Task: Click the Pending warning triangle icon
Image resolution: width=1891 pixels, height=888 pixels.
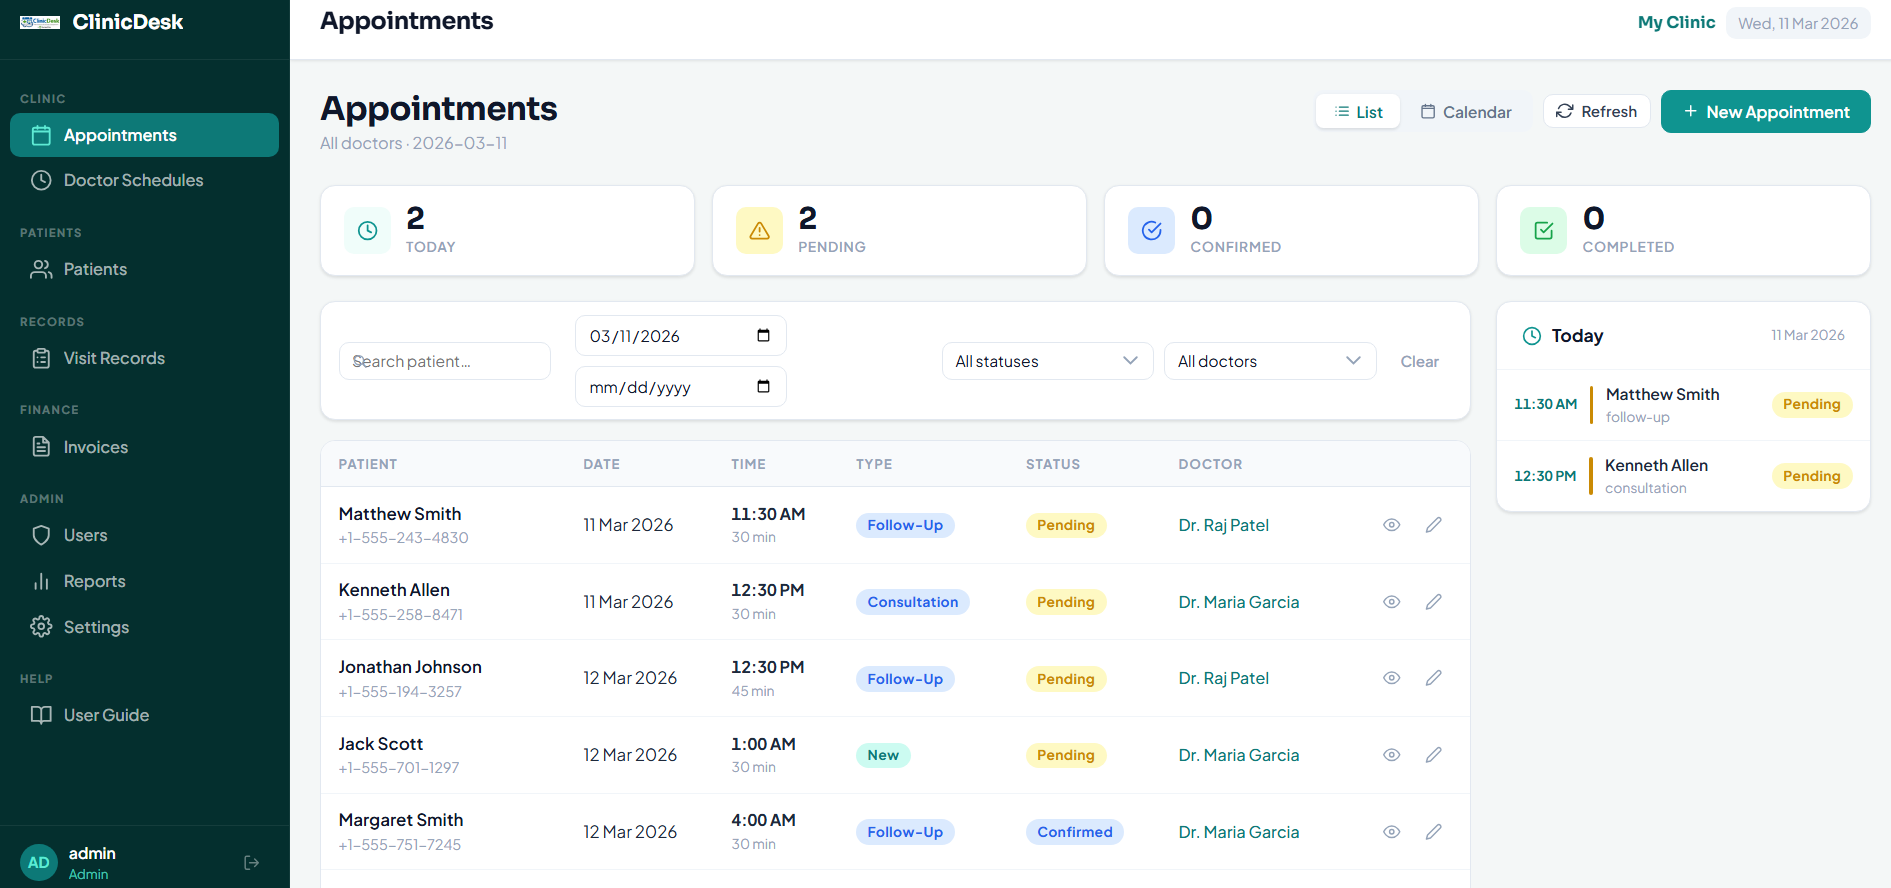Action: tap(759, 231)
